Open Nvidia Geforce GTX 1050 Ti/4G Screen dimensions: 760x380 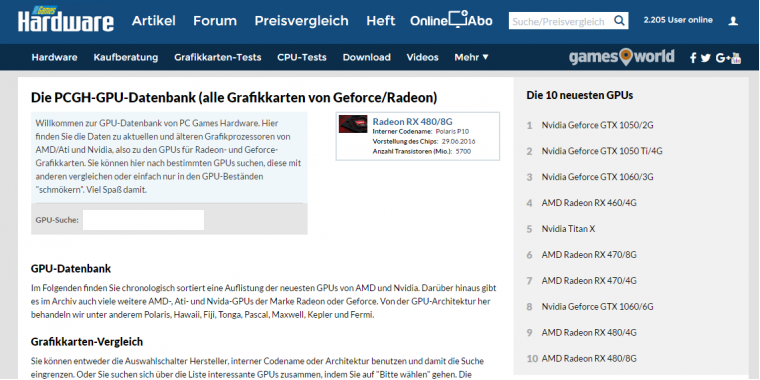coord(602,151)
